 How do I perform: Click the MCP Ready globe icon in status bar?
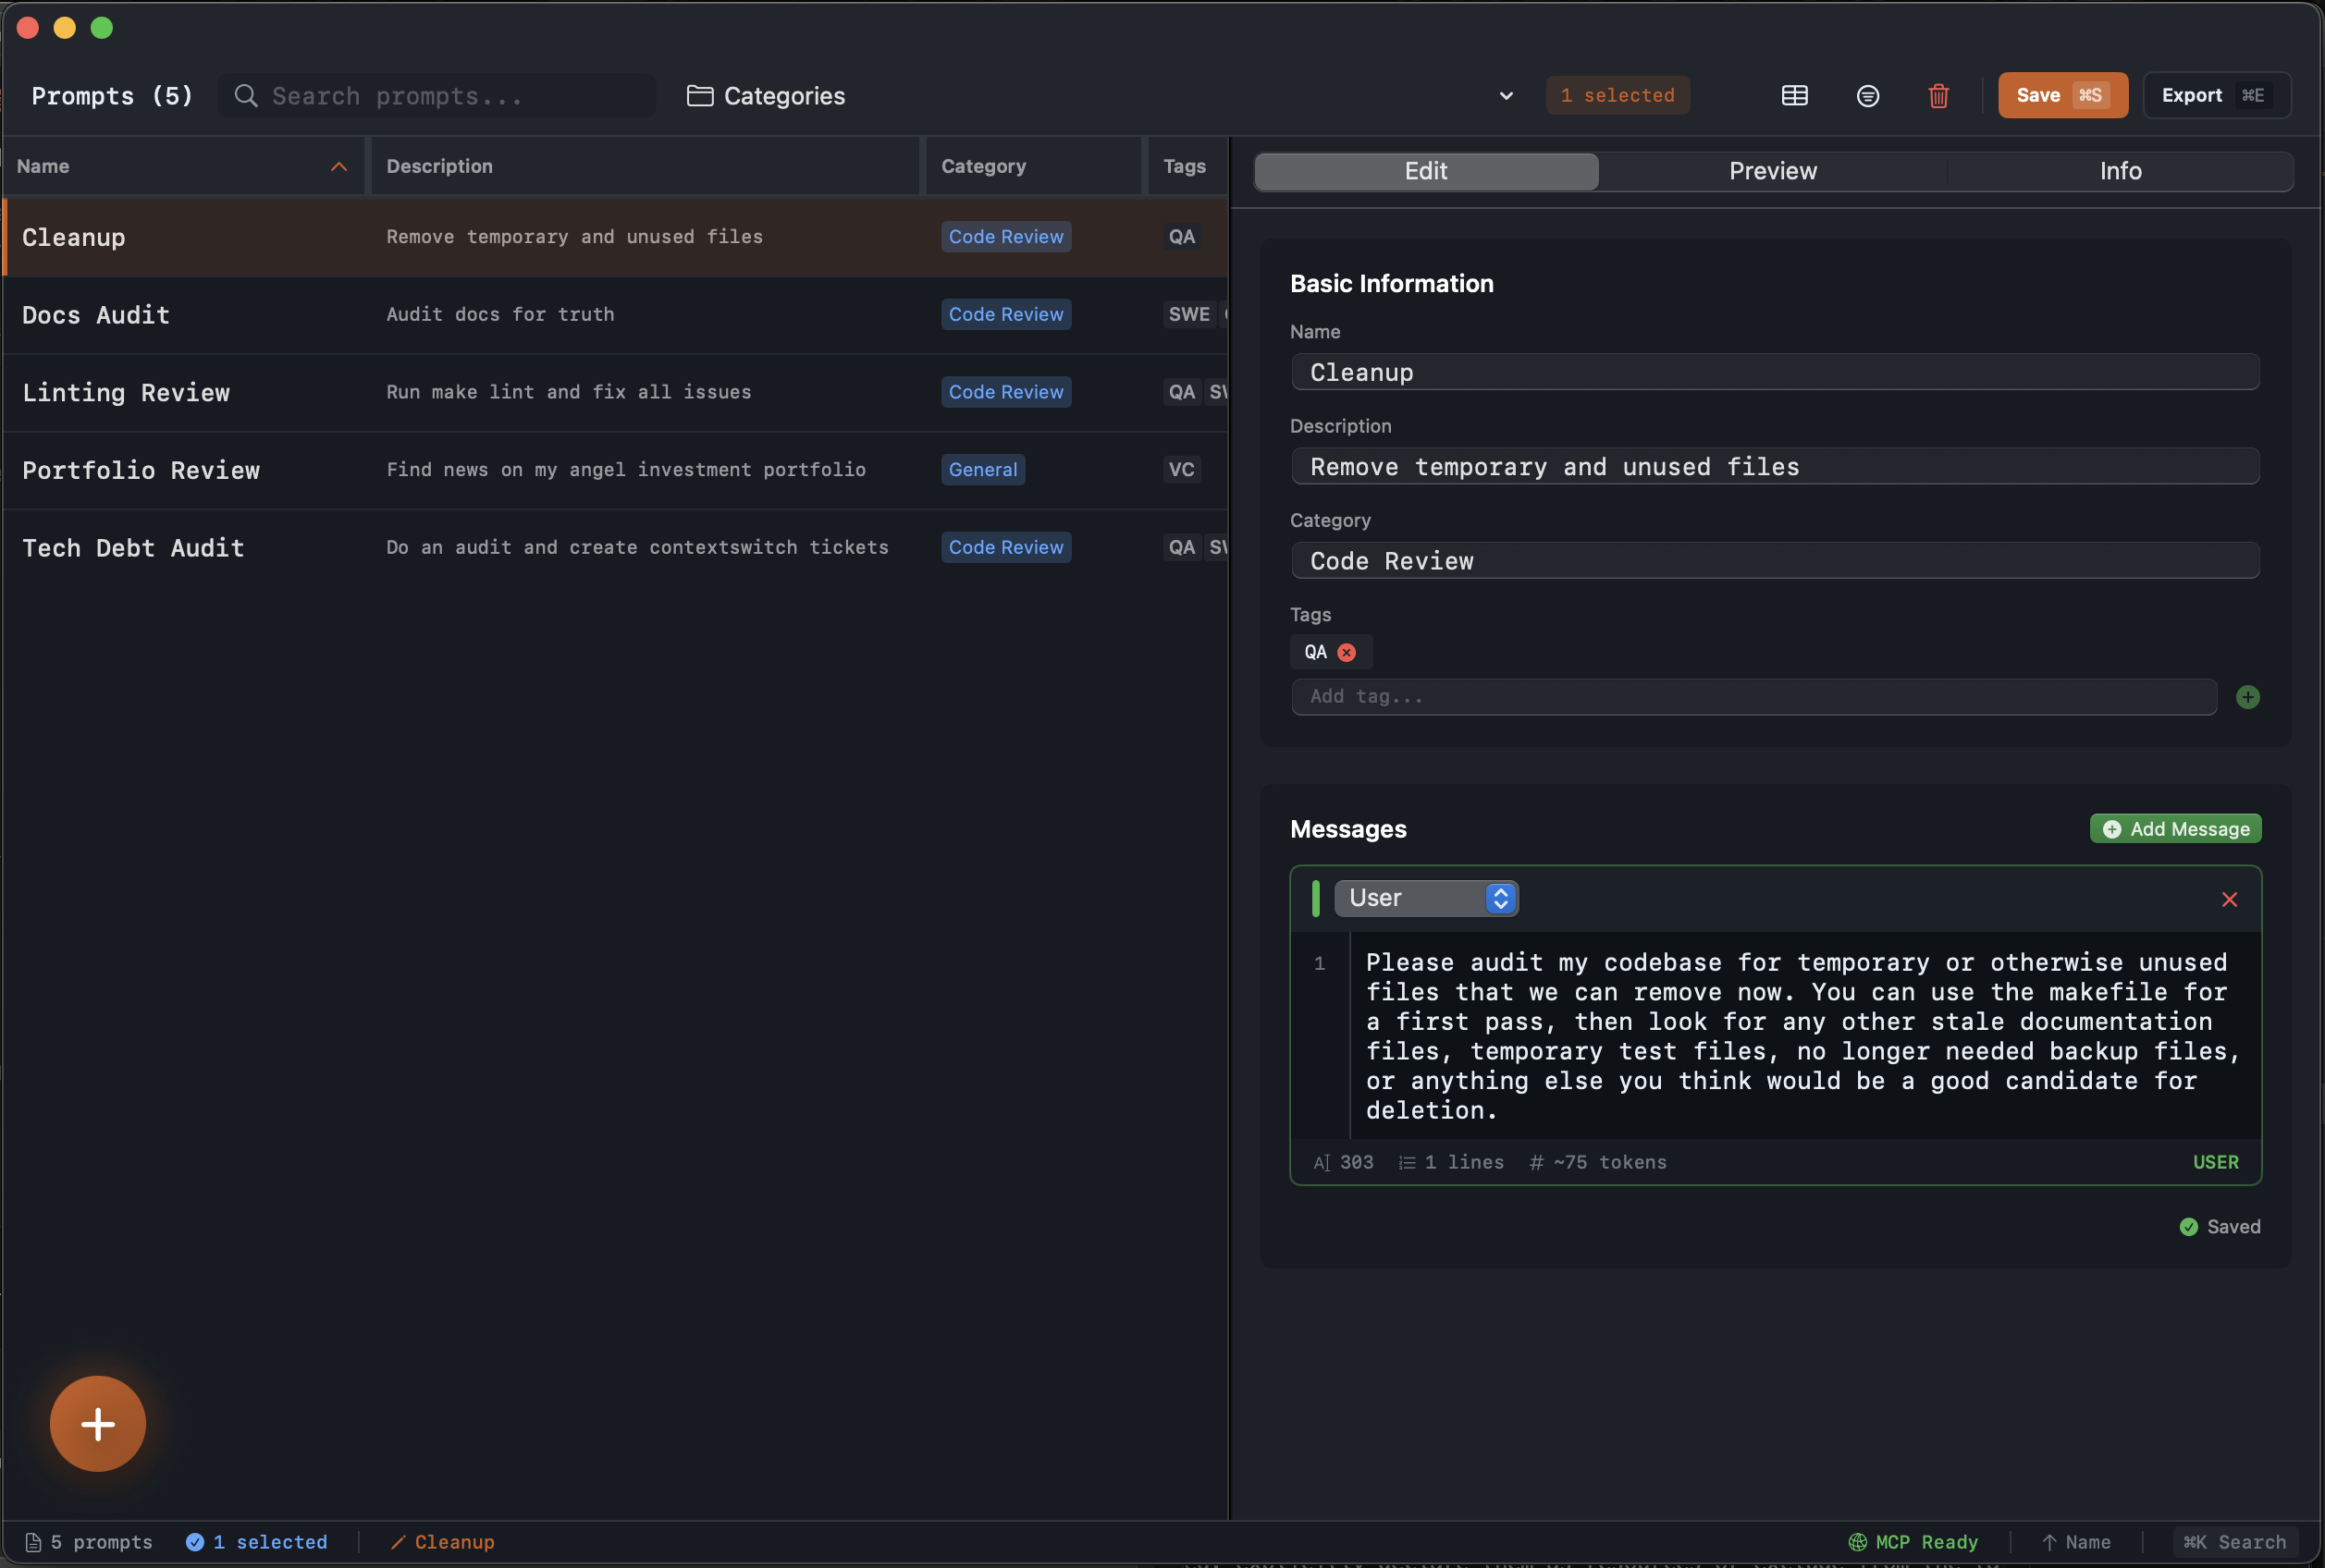(1857, 1541)
